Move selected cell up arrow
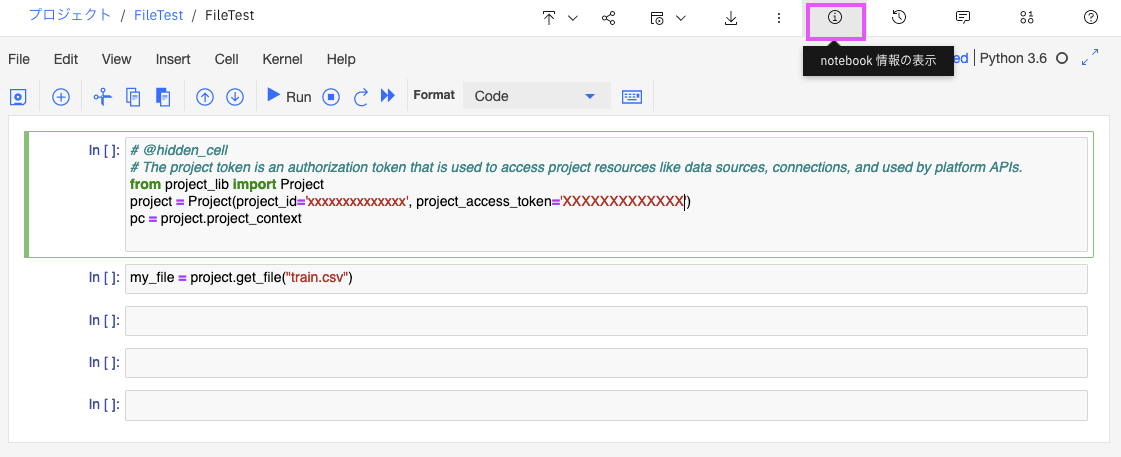The height and width of the screenshot is (457, 1121). (205, 97)
